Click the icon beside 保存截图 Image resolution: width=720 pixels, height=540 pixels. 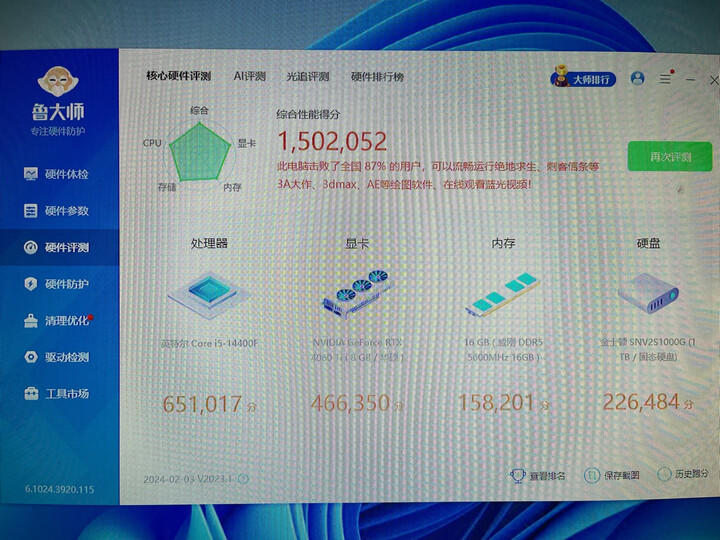point(591,475)
